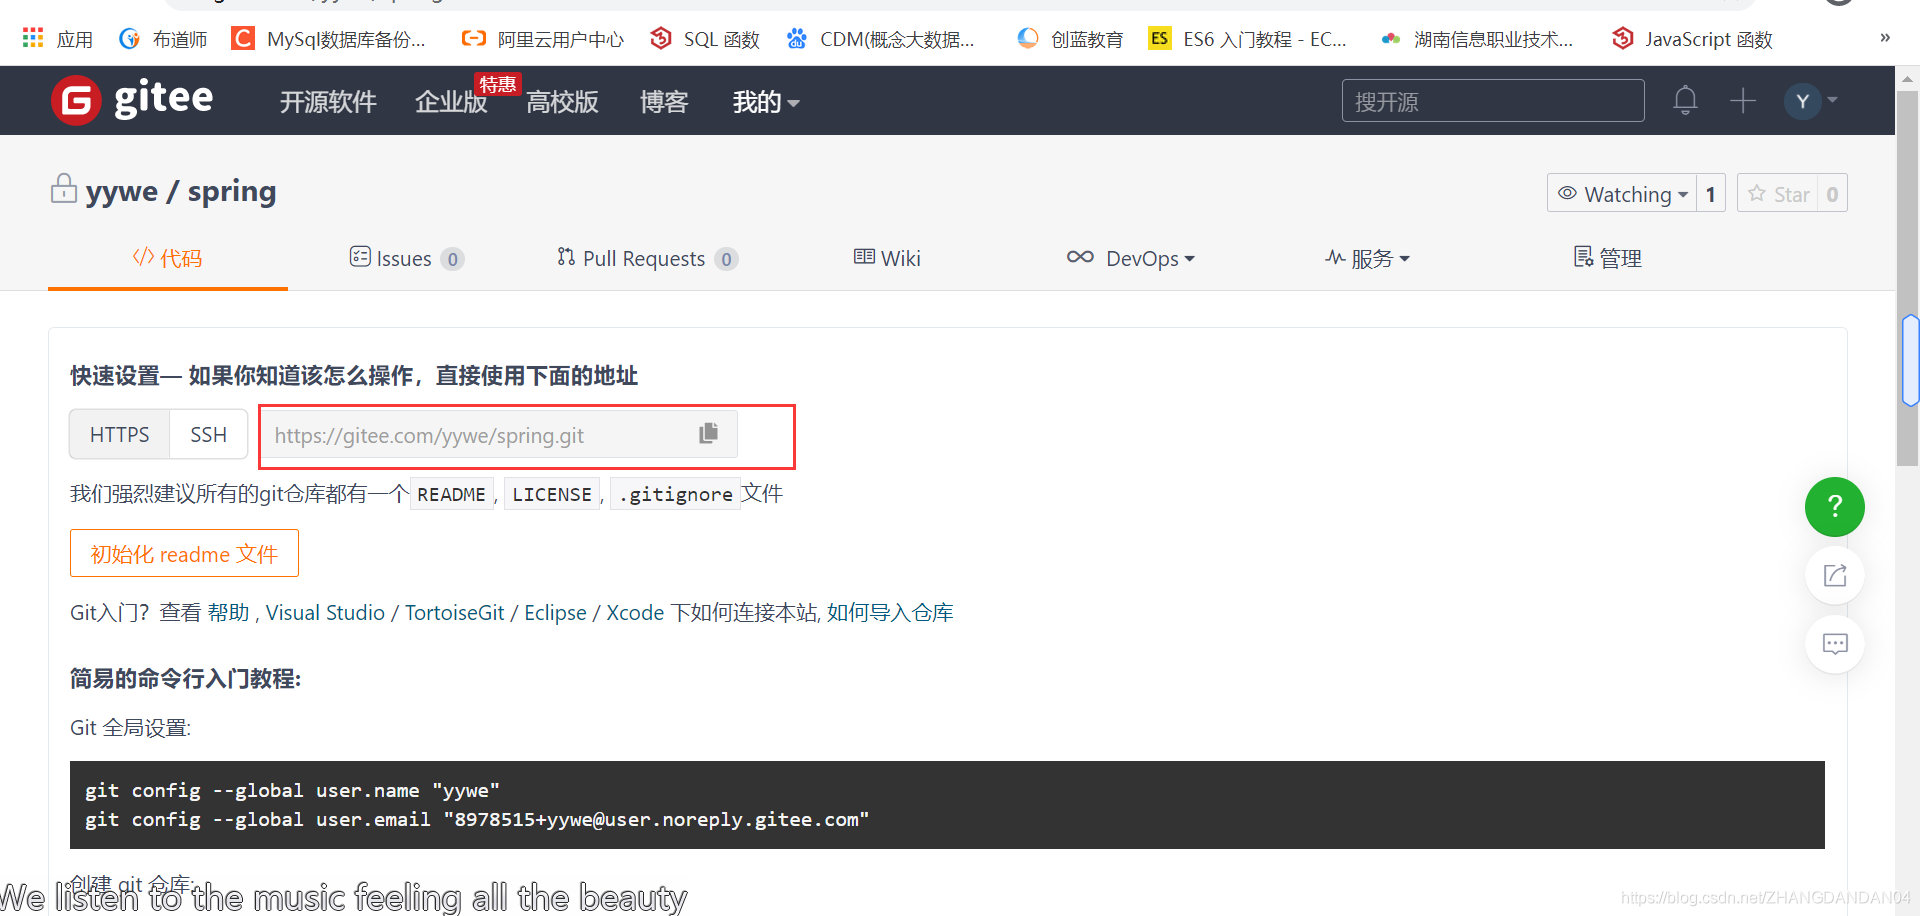Click the scrollbar up arrow
Image resolution: width=1920 pixels, height=916 pixels.
point(1908,77)
